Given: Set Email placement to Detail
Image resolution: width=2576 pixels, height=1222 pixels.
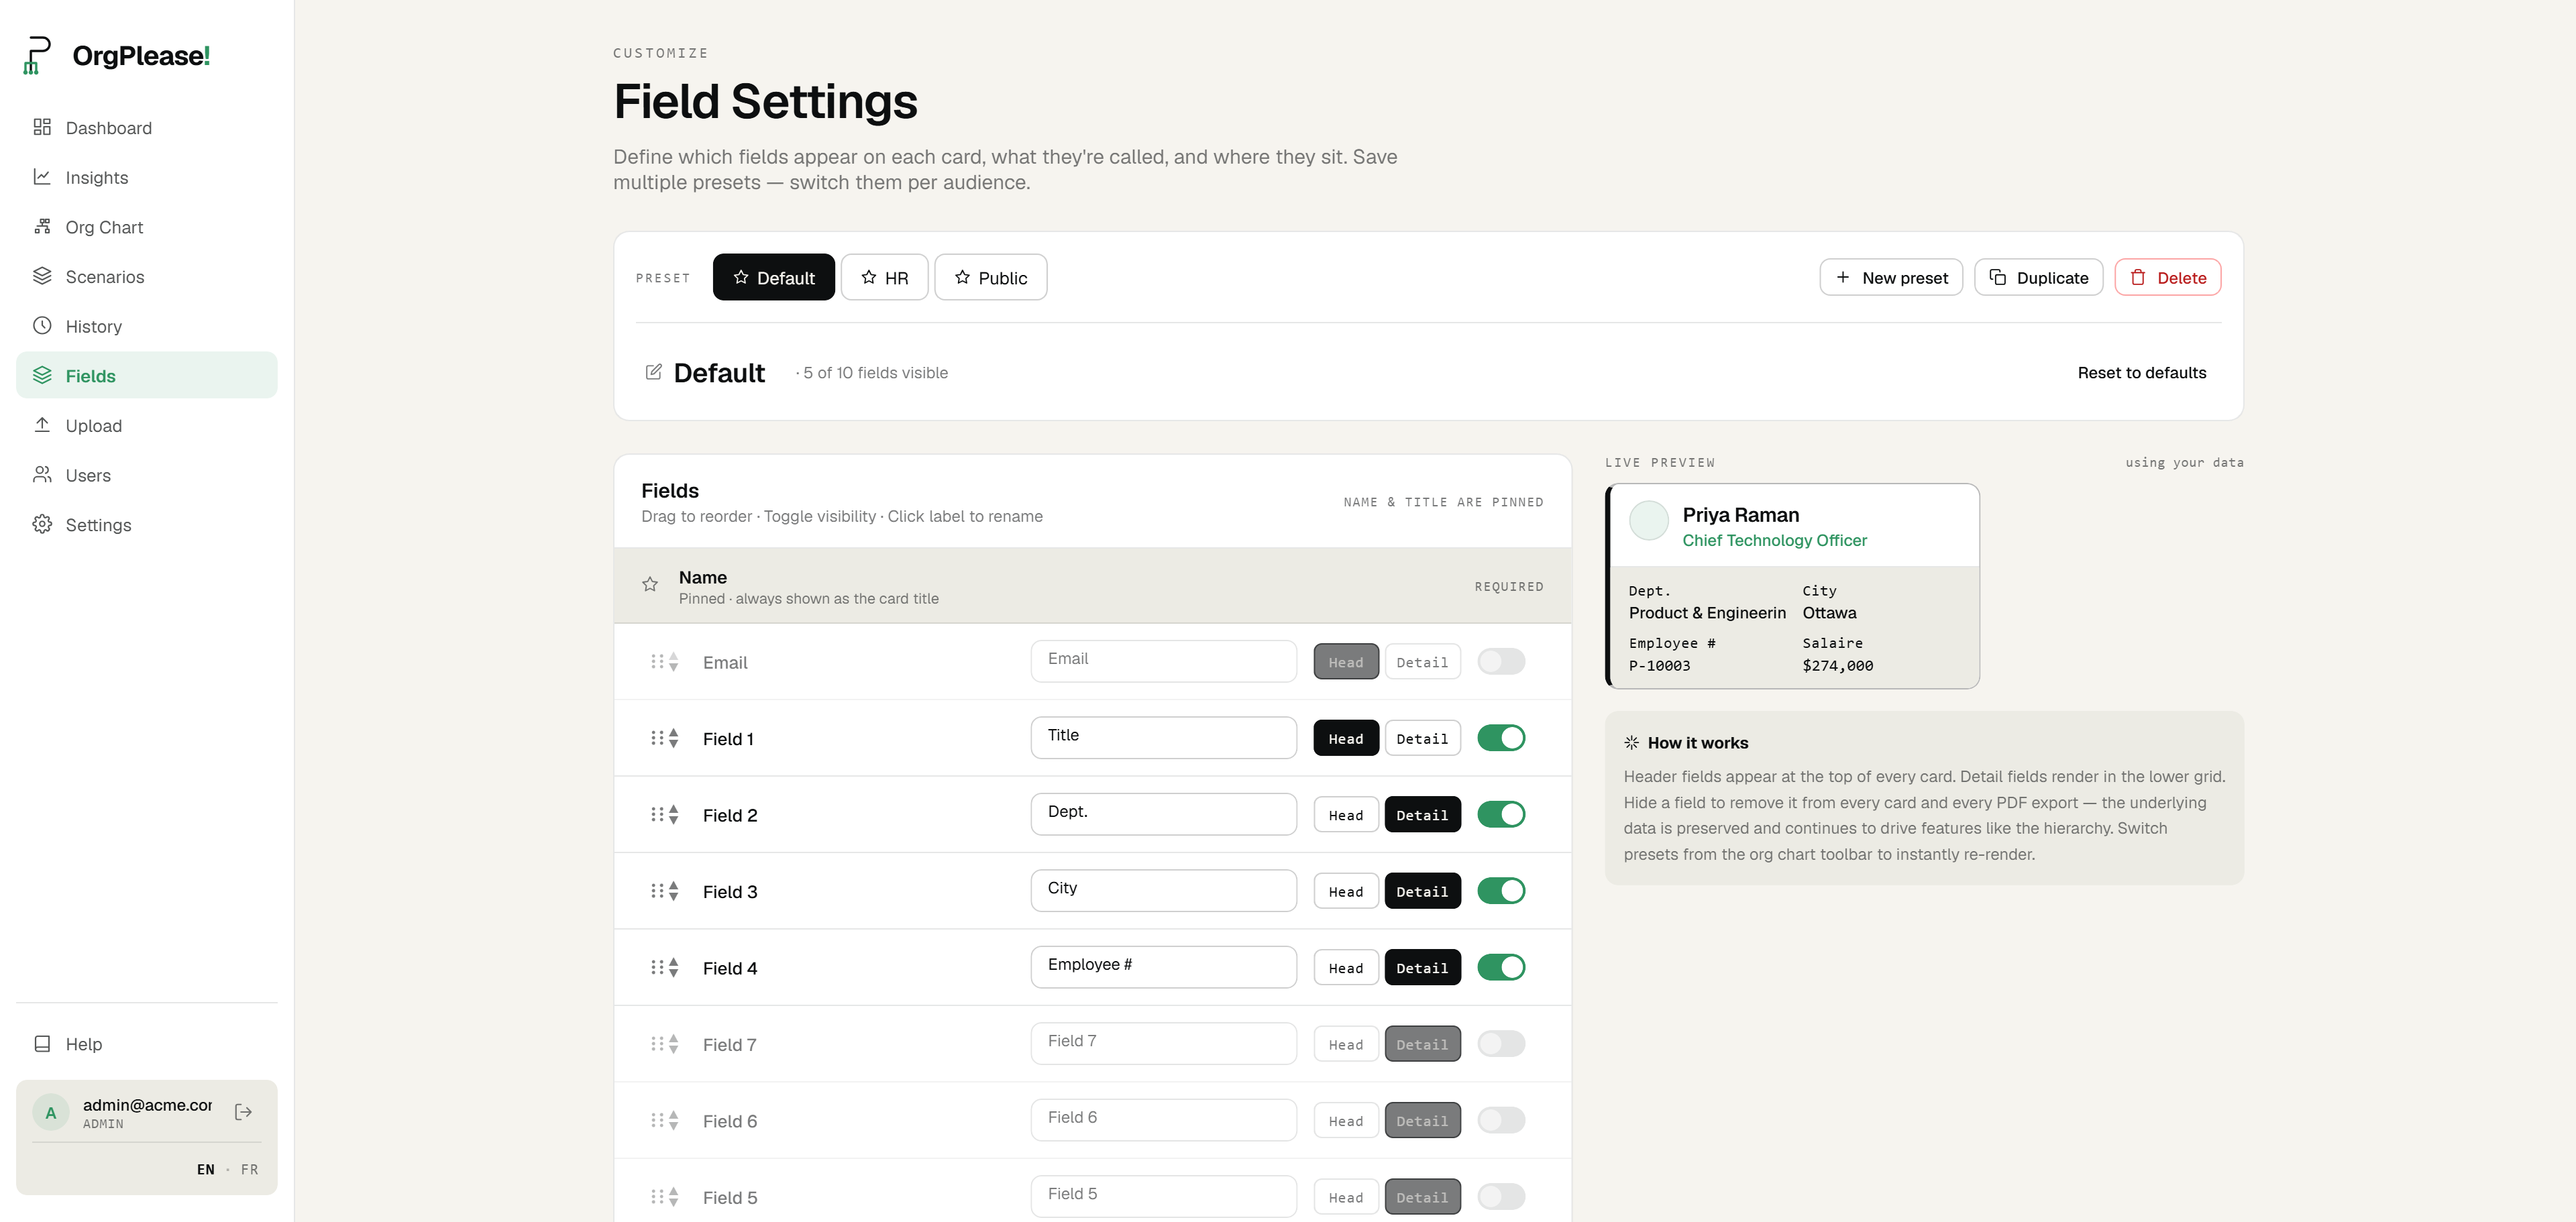Looking at the screenshot, I should tap(1422, 662).
